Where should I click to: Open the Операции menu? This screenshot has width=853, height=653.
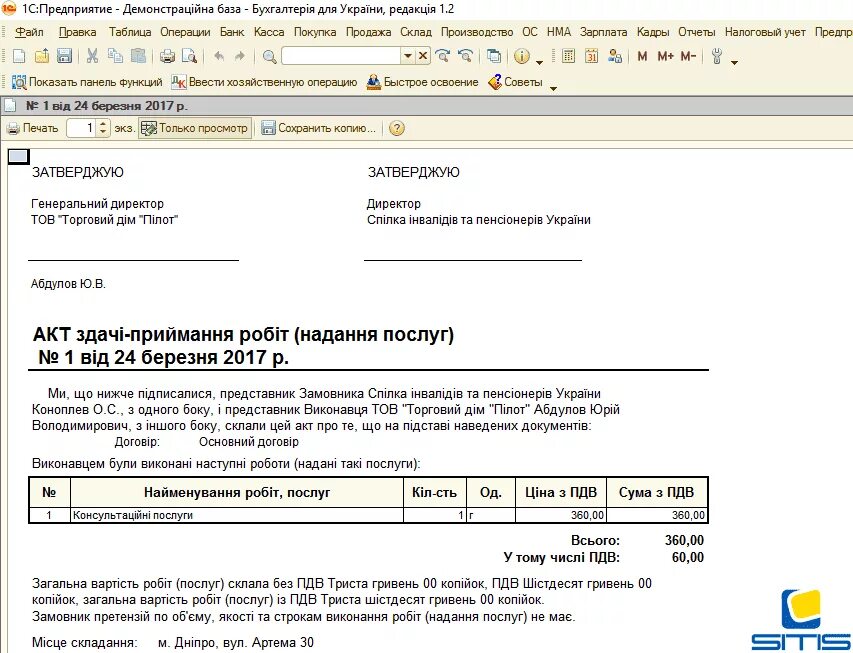[x=185, y=32]
